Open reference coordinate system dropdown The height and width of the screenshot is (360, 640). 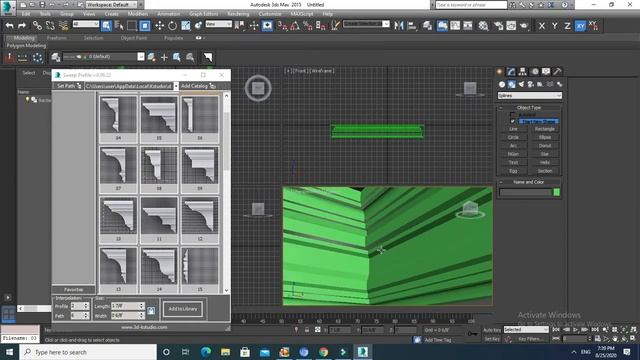[218, 24]
